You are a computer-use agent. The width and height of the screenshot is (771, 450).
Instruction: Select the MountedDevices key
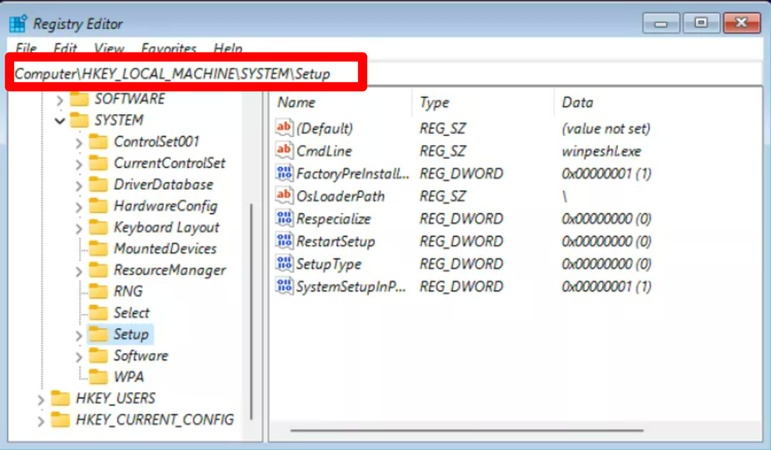pyautogui.click(x=164, y=249)
